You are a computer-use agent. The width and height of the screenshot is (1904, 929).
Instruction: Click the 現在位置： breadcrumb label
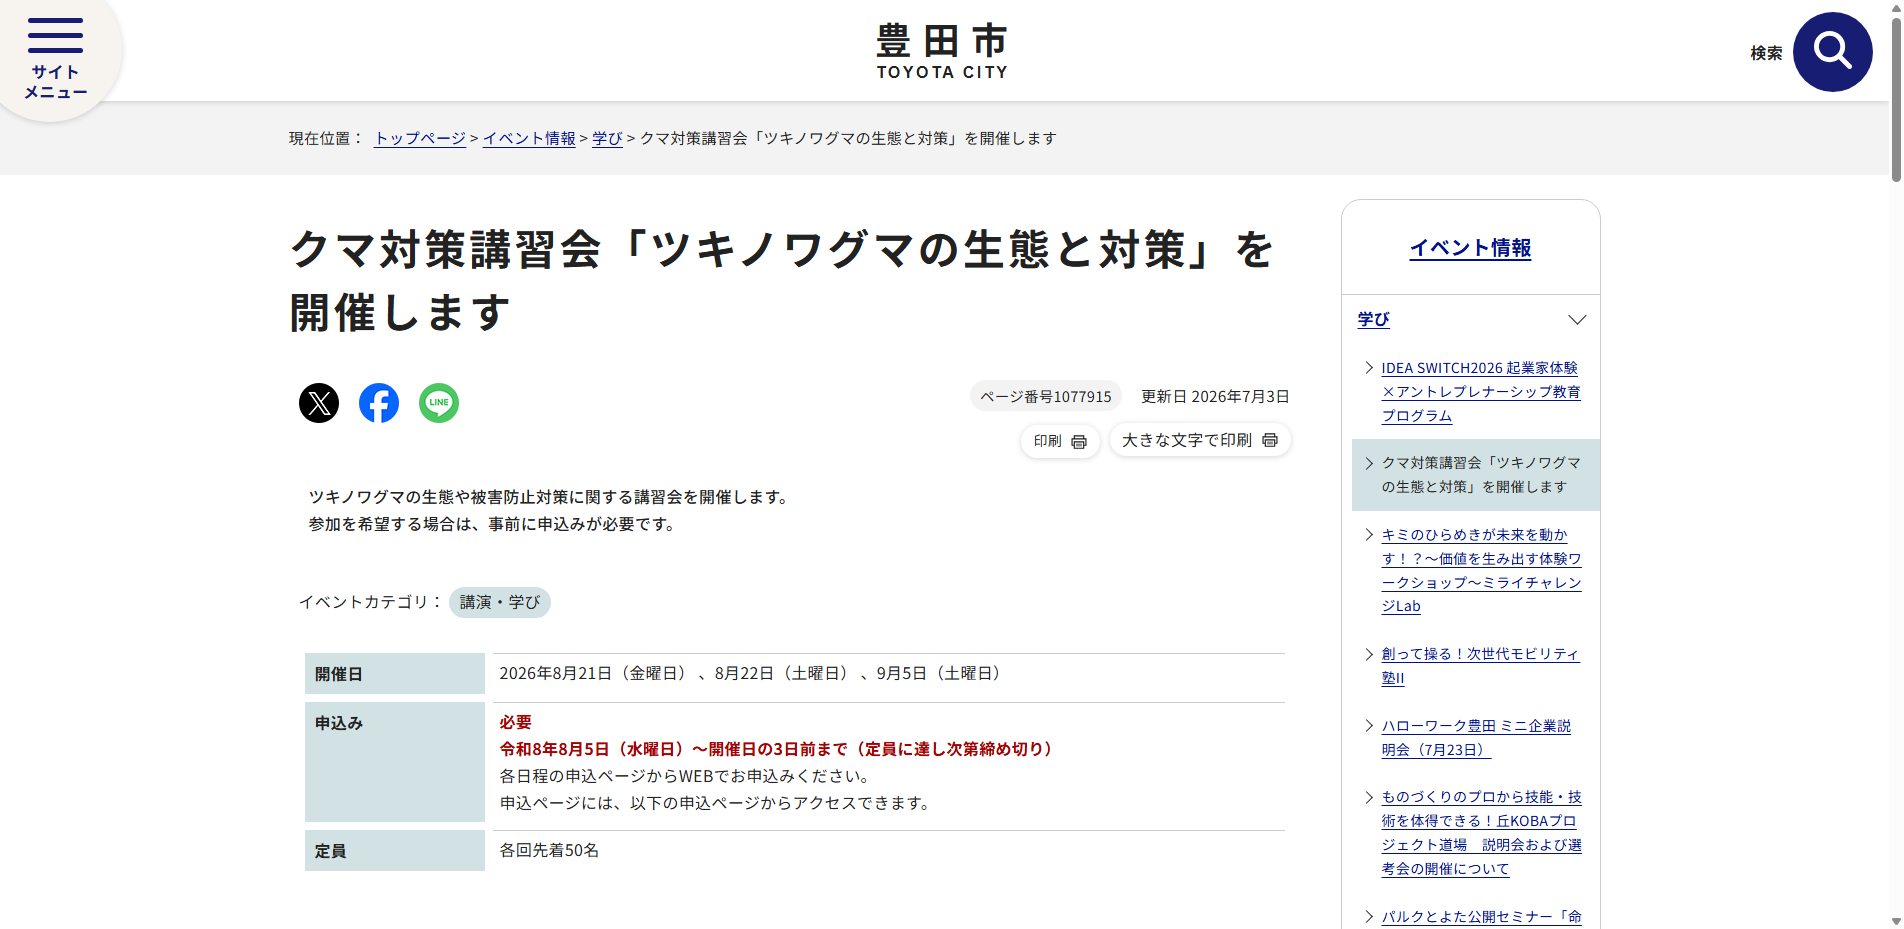[327, 138]
